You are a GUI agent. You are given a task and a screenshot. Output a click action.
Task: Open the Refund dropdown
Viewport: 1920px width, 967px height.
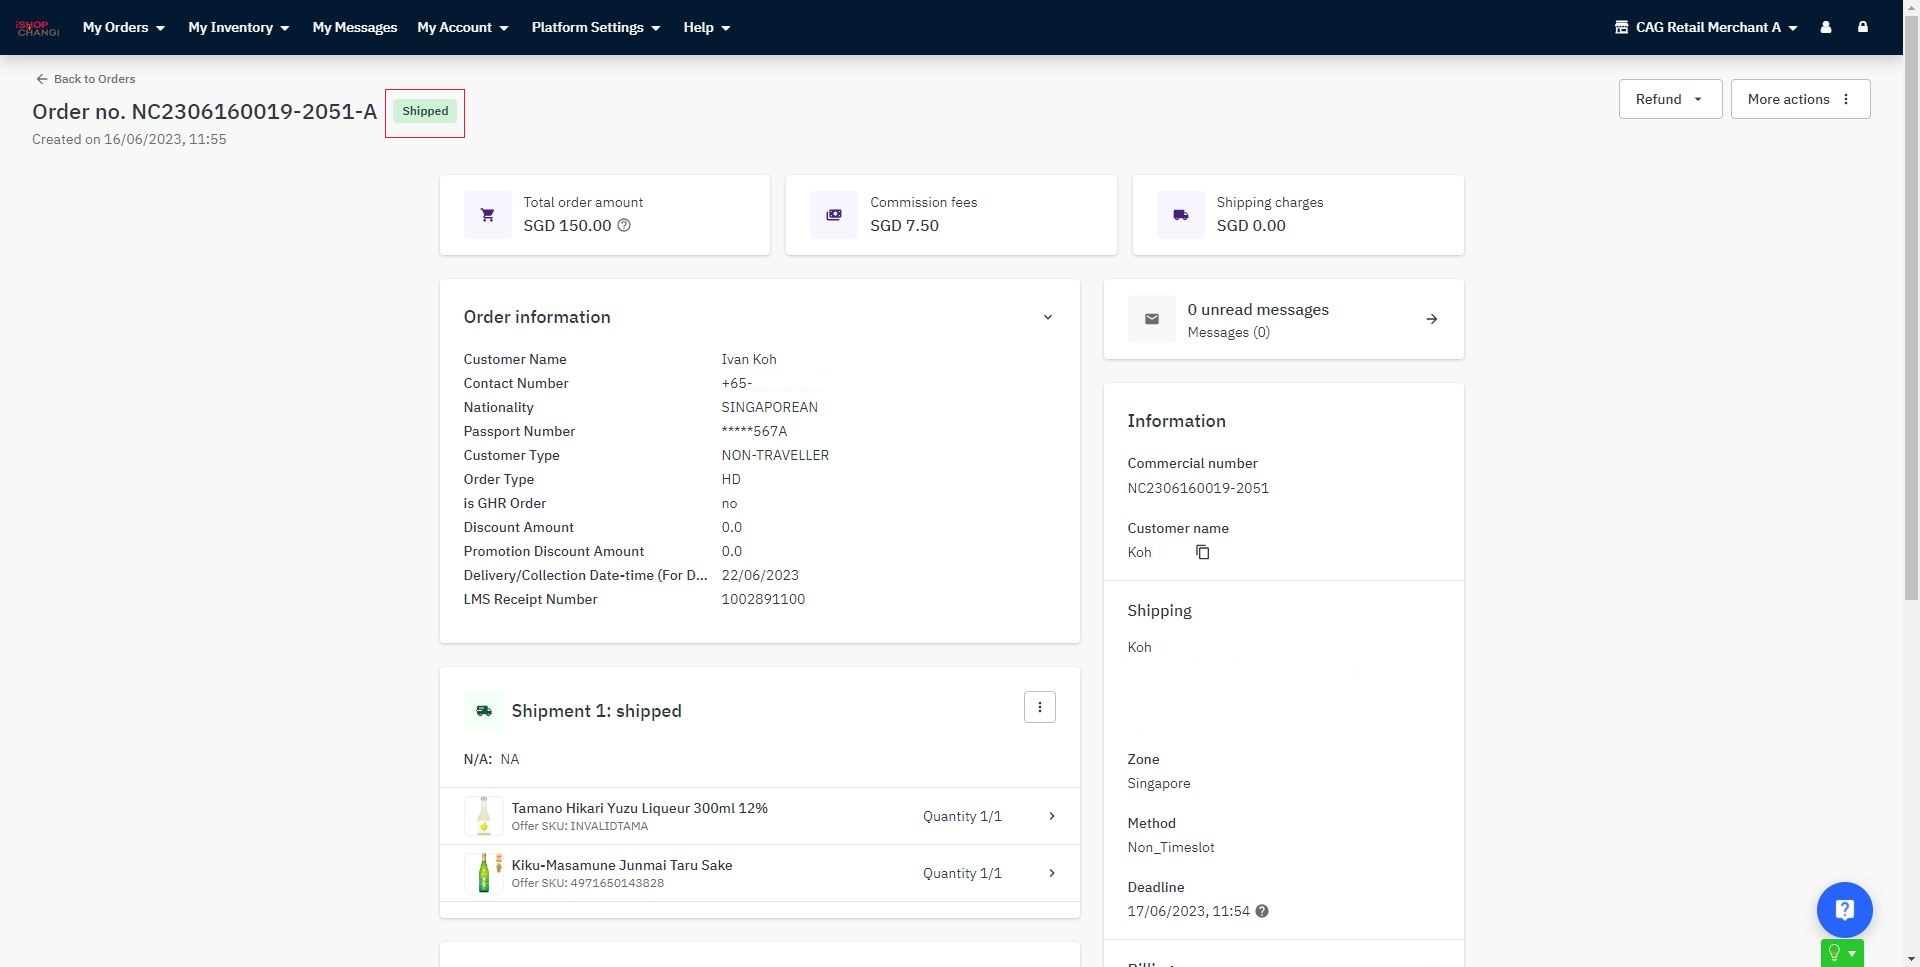(1669, 99)
